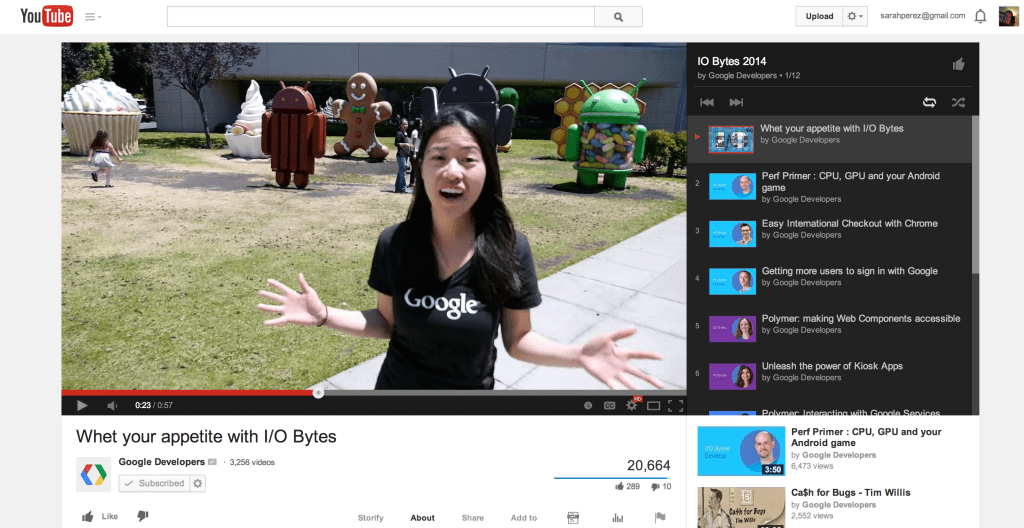1024x528 pixels.
Task: Open subscription settings gear
Action: click(x=197, y=484)
